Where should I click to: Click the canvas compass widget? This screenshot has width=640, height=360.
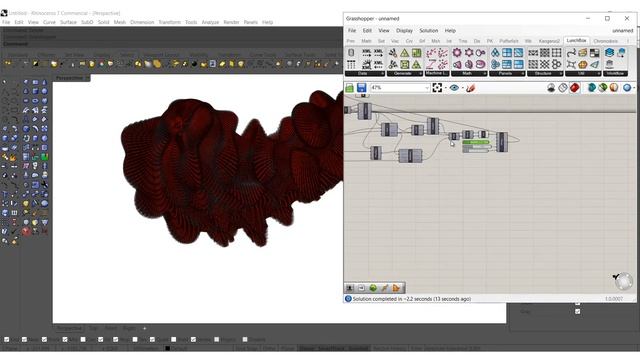coord(623,281)
